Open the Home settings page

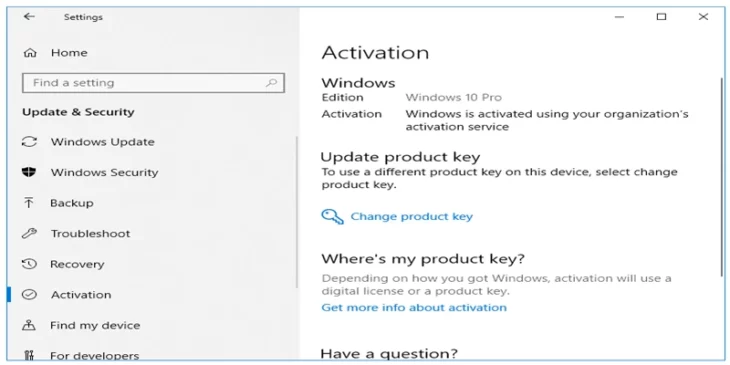(69, 53)
